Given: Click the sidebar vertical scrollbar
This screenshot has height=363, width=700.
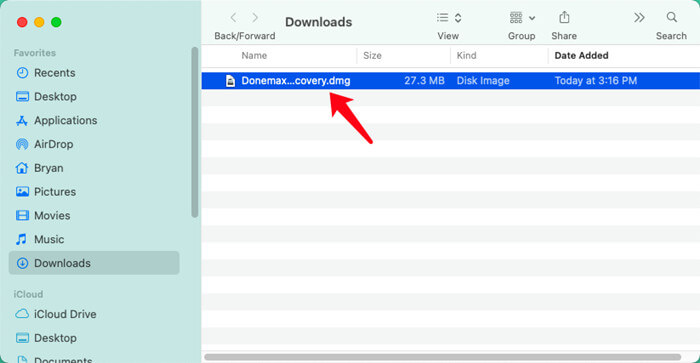Looking at the screenshot, I should point(195,132).
